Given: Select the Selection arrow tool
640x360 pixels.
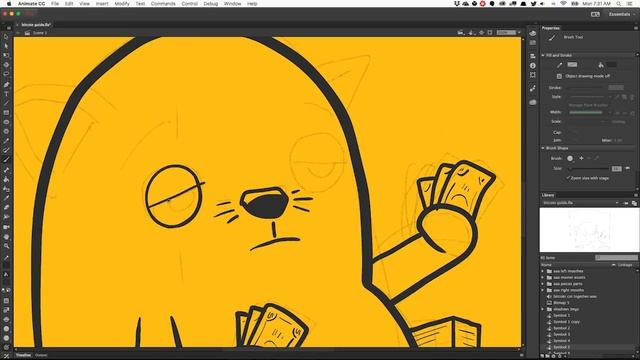Looking at the screenshot, I should 6,37.
